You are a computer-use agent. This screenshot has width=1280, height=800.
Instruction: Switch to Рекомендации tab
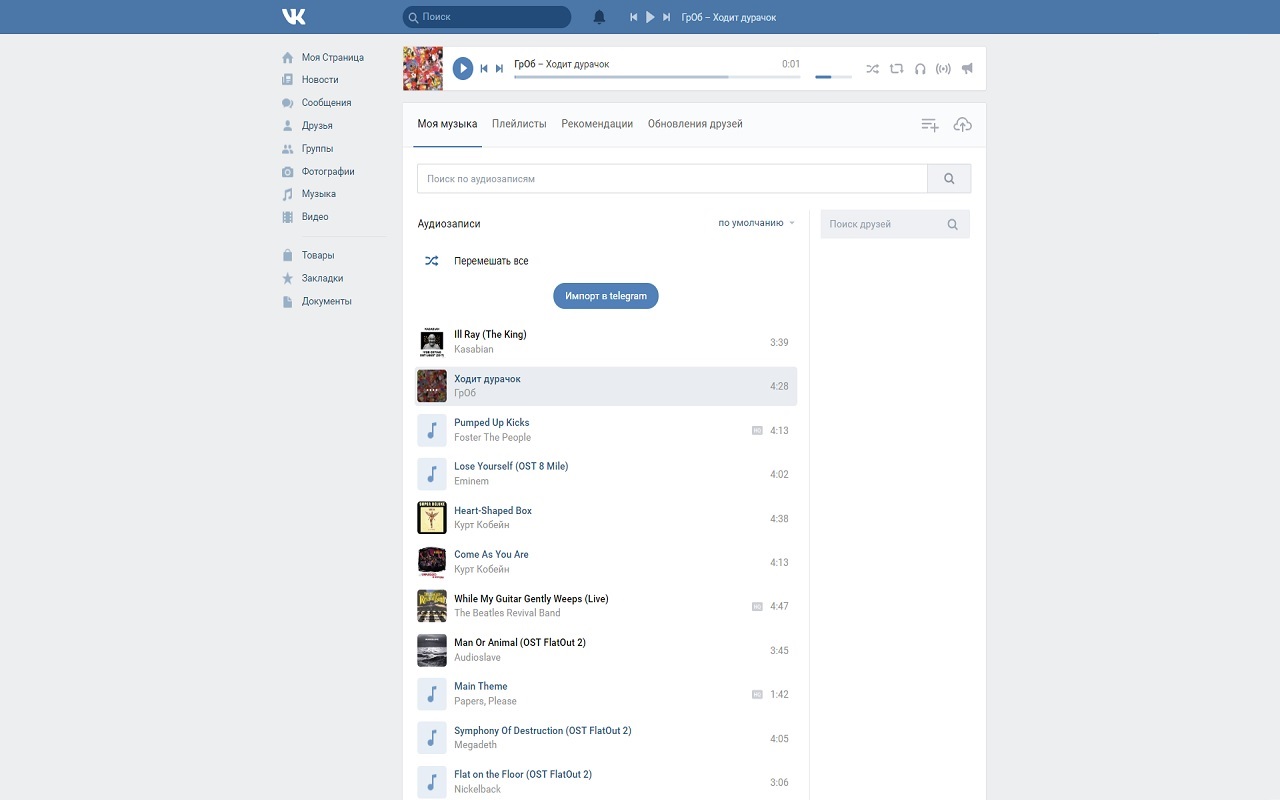coord(597,124)
